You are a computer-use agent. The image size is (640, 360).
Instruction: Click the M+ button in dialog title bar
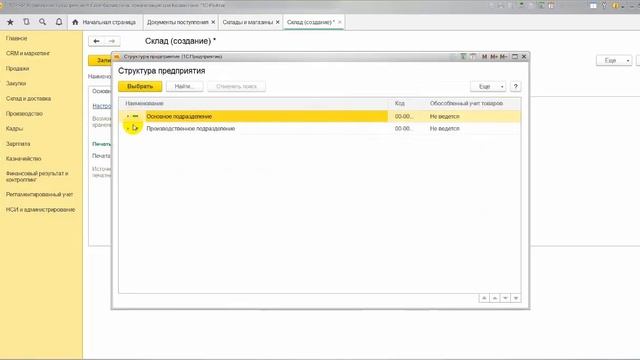click(x=494, y=57)
